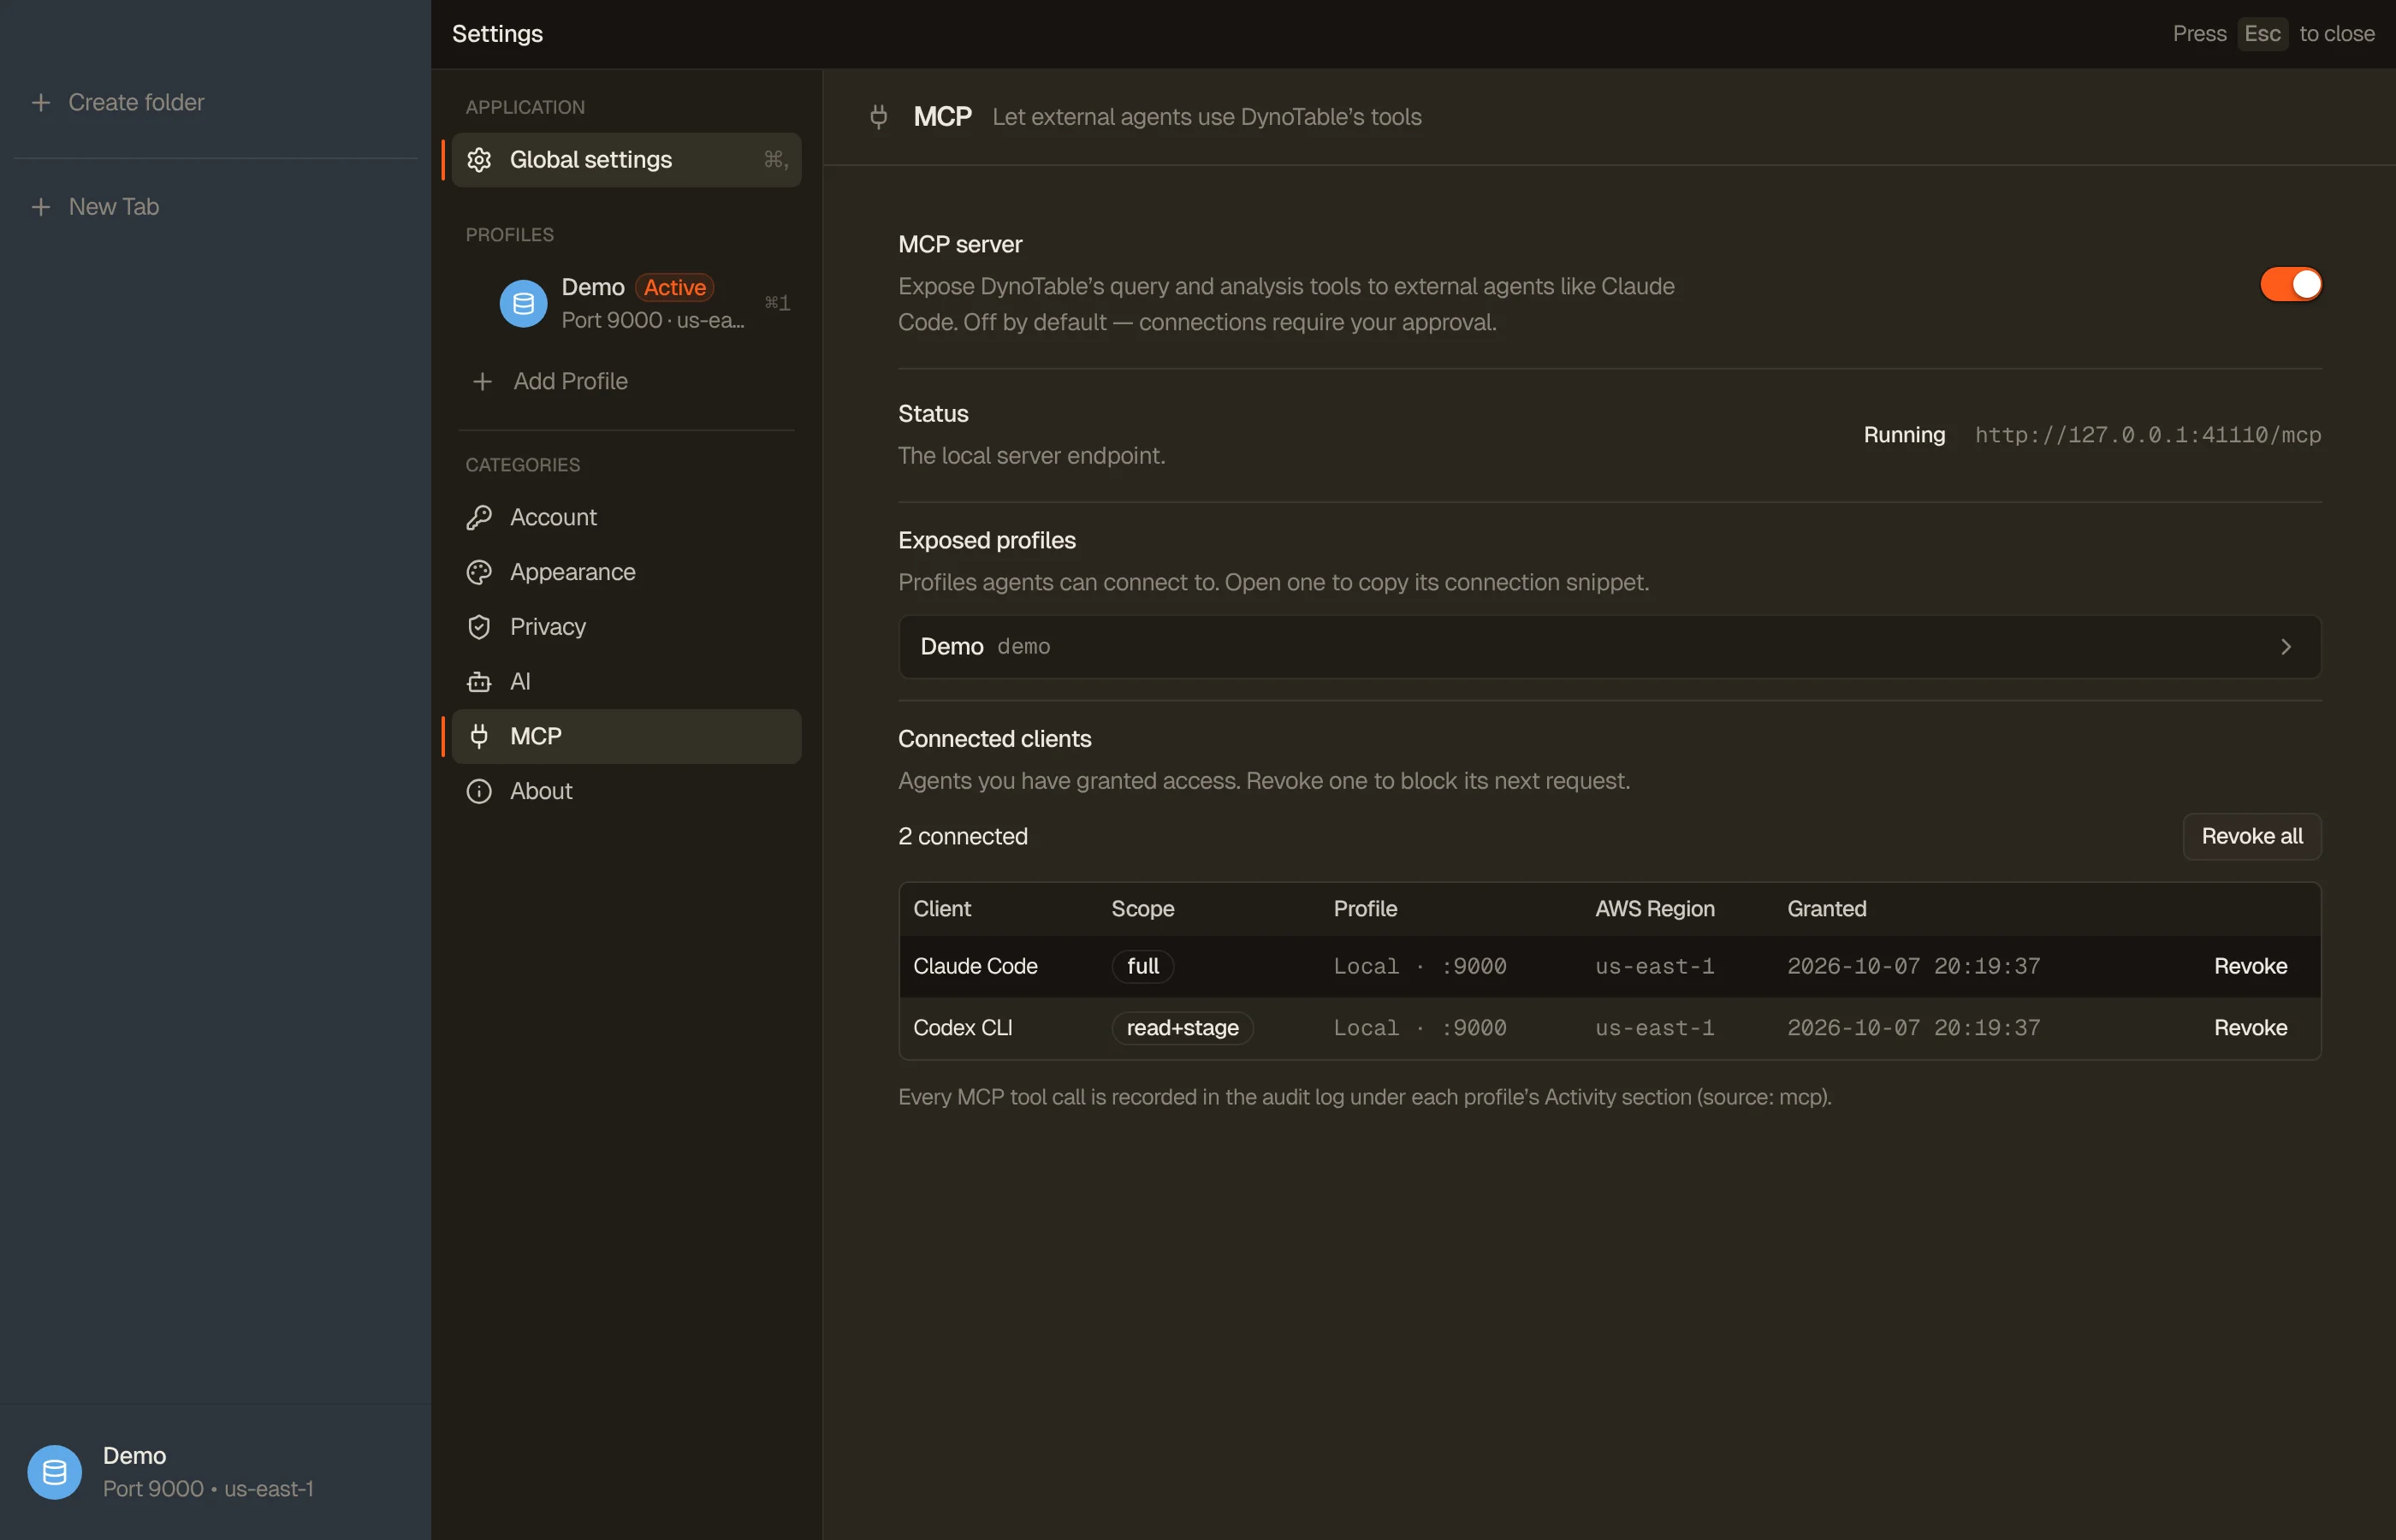Image resolution: width=2396 pixels, height=1540 pixels.
Task: Click the shield icon for Privacy
Action: coord(479,627)
